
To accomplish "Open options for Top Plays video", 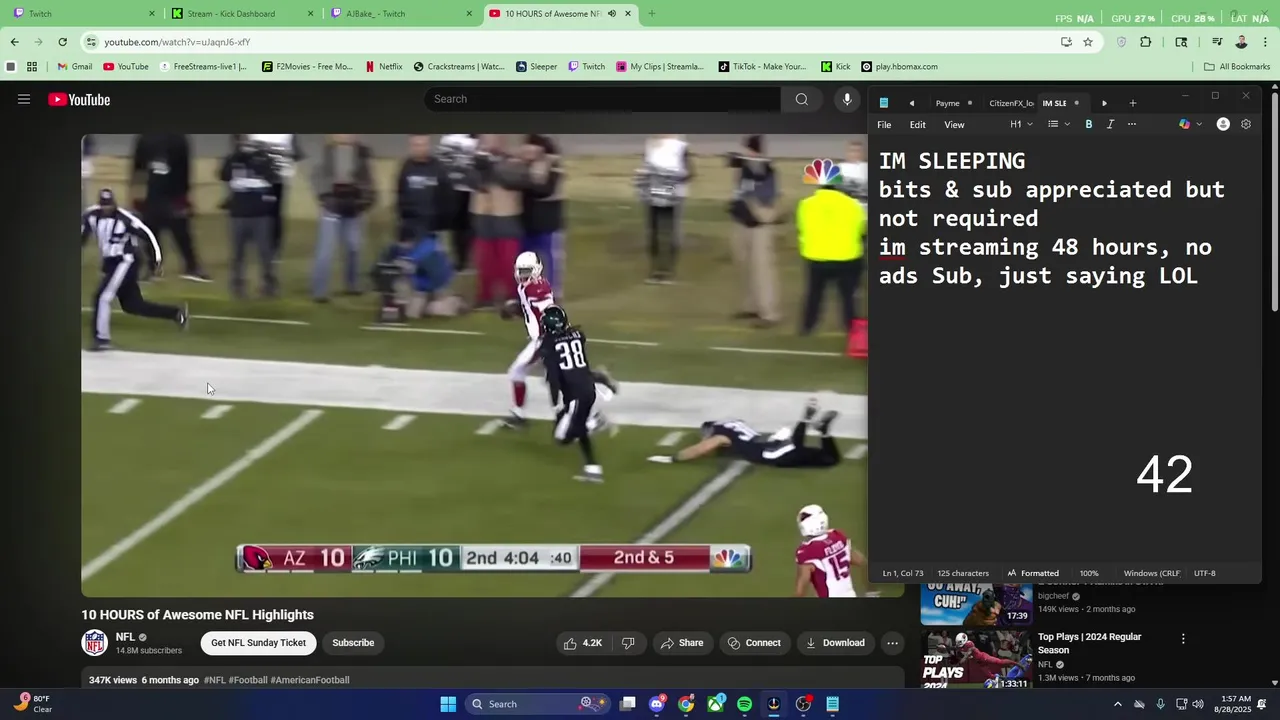I will click(1183, 638).
